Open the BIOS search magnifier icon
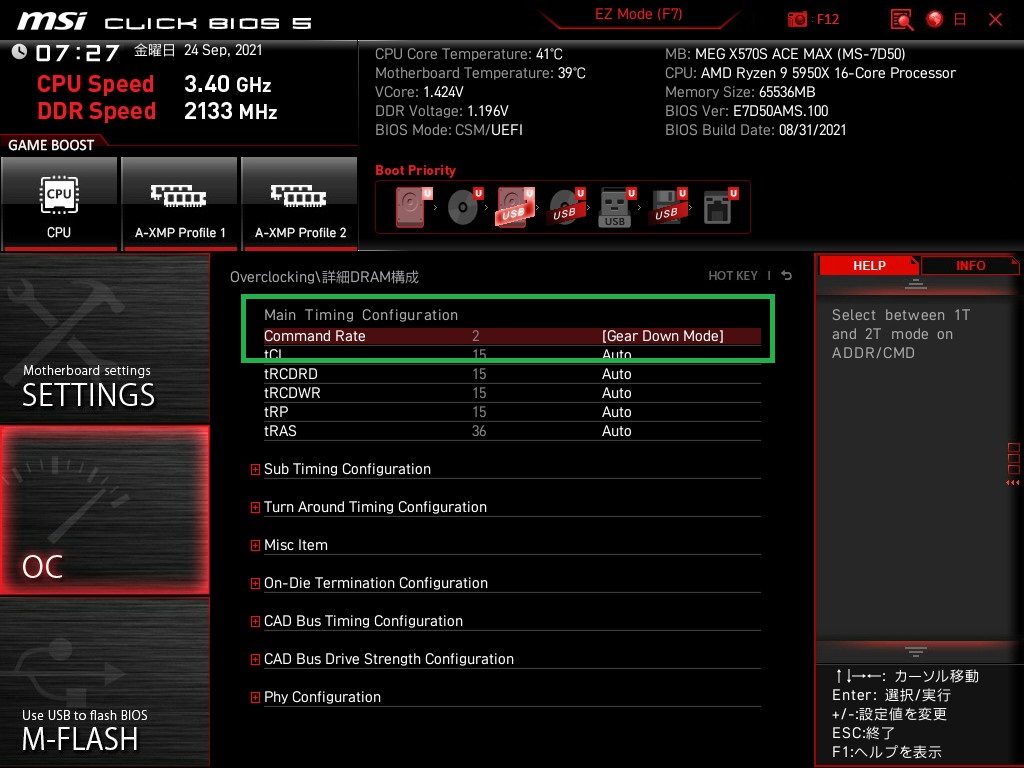Screen dimensions: 1024x768 [x=902, y=20]
